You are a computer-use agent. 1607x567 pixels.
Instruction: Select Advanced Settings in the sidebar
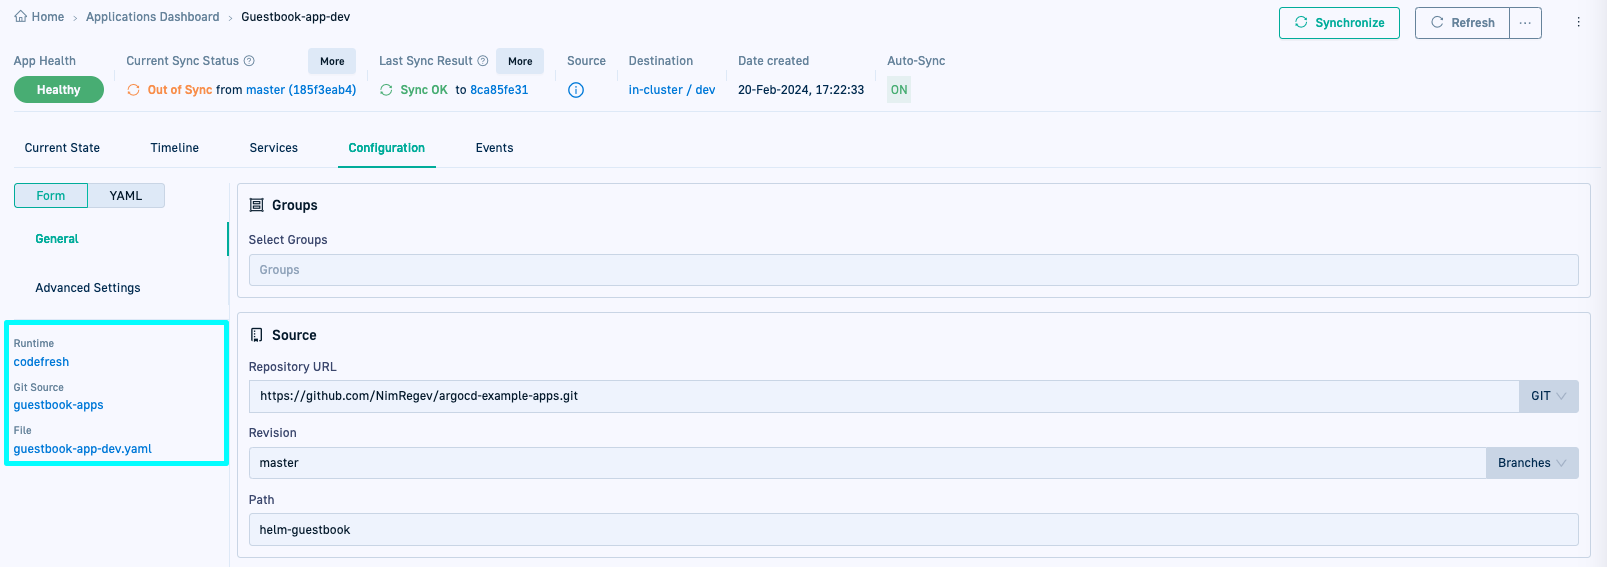point(88,288)
